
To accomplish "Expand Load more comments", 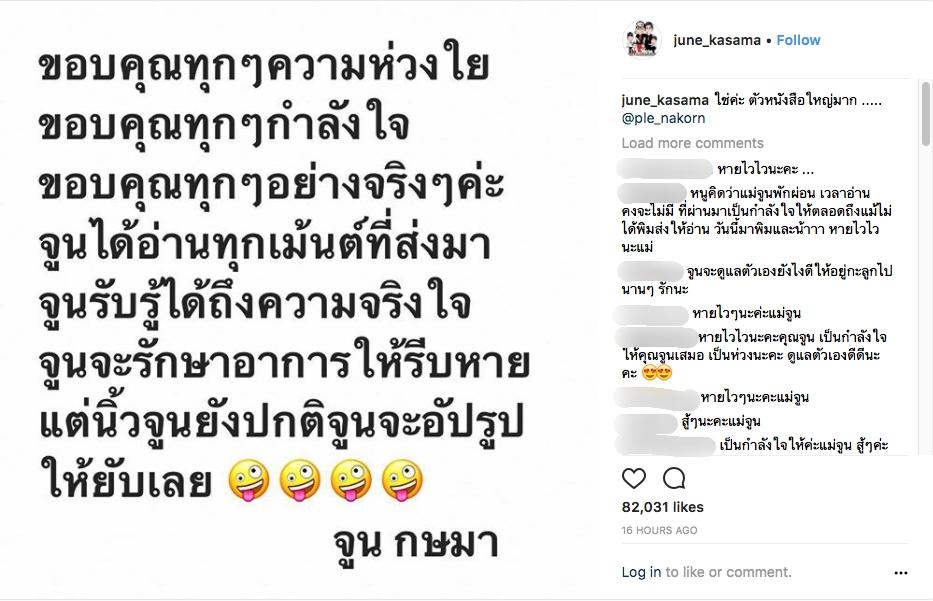I will pos(693,143).
